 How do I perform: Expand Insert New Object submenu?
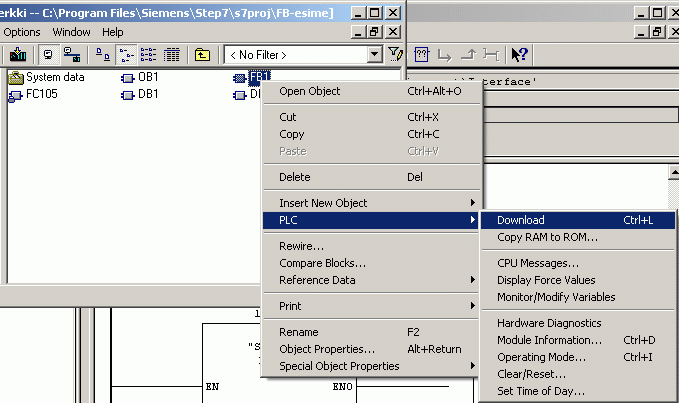click(x=371, y=203)
